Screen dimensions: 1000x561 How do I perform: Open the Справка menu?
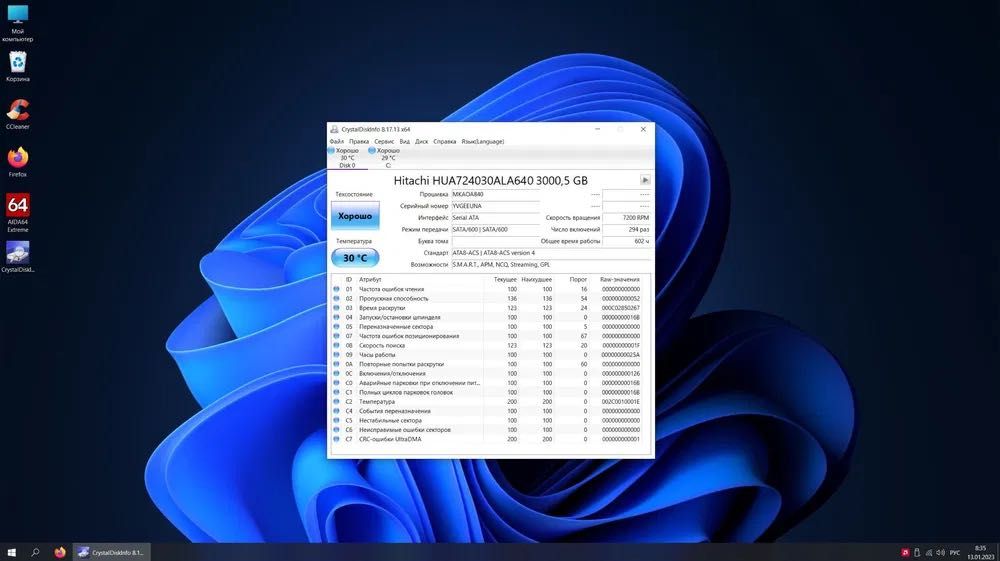[x=445, y=142]
